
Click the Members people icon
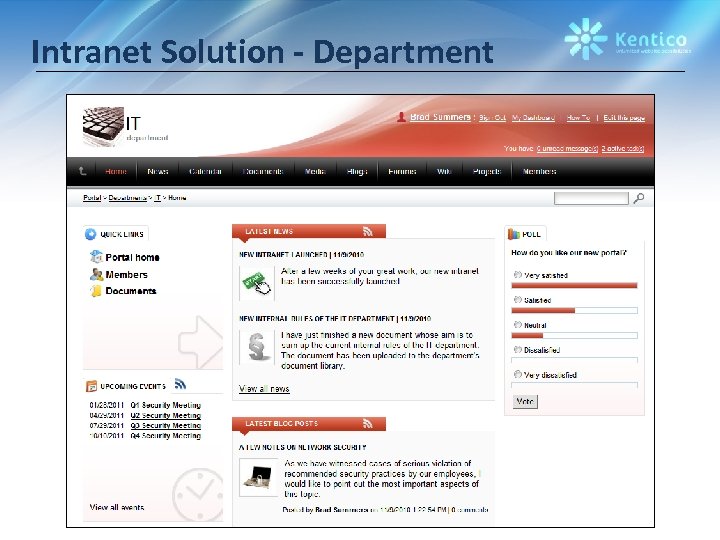click(96, 275)
